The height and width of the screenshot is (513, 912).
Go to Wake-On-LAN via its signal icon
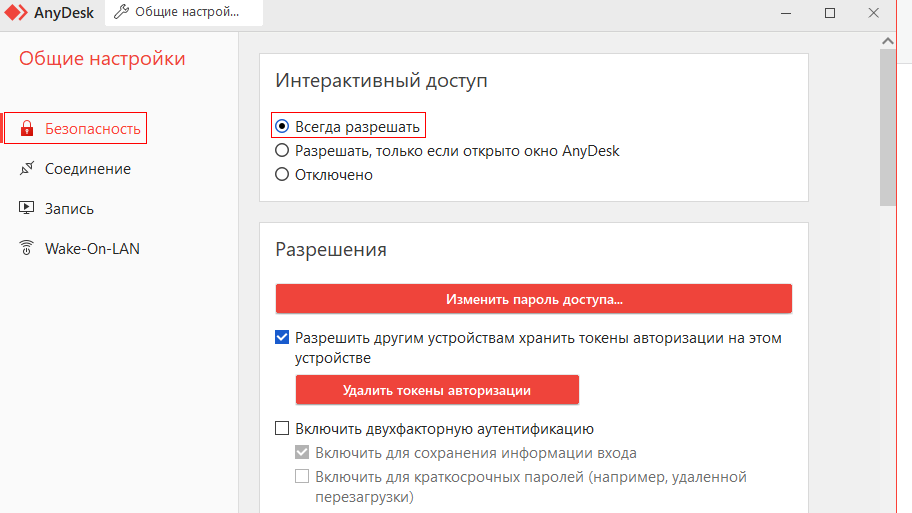27,249
